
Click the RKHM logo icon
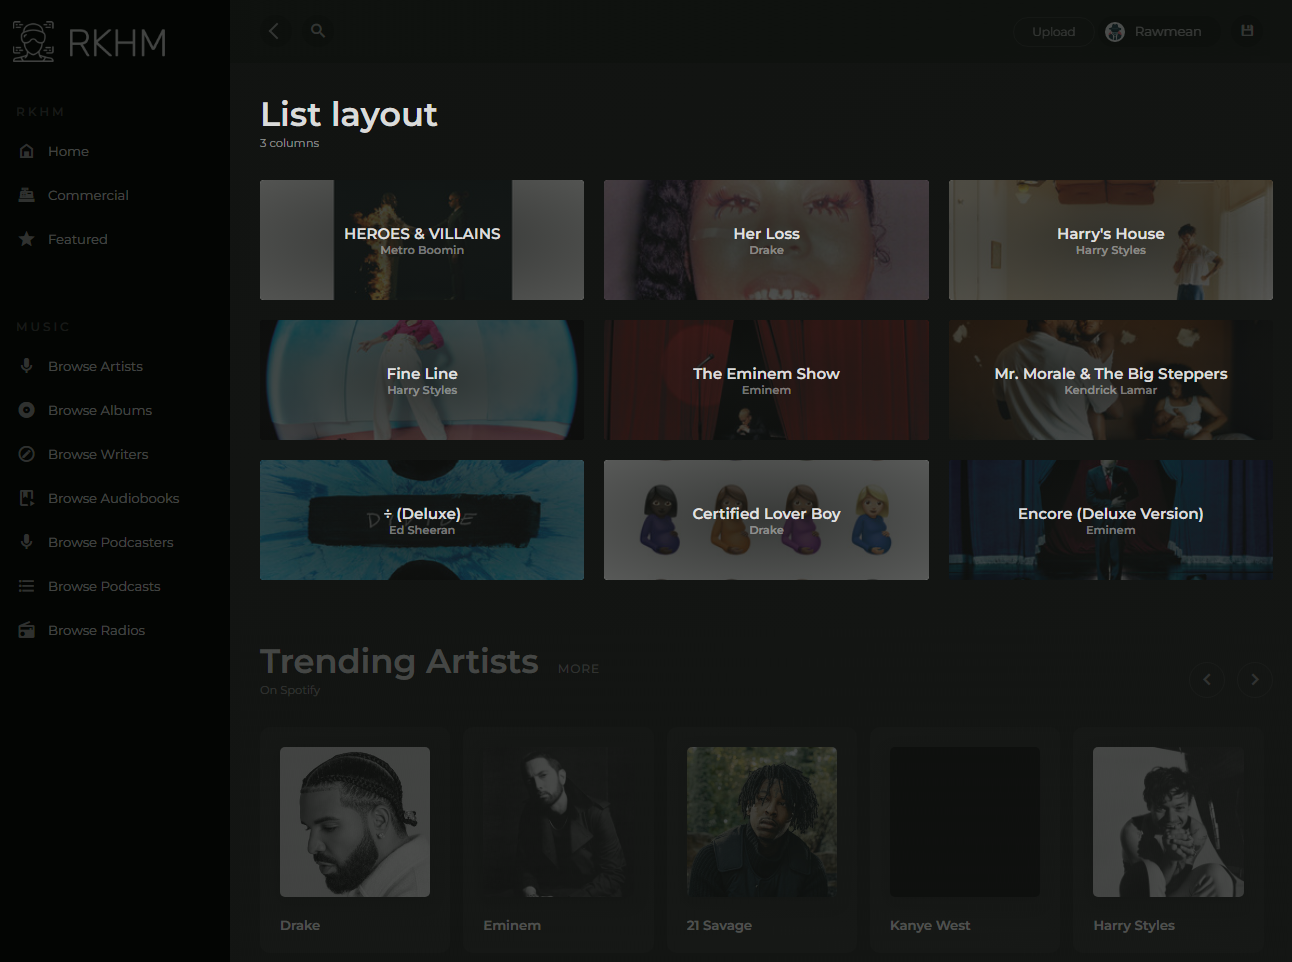(x=34, y=41)
